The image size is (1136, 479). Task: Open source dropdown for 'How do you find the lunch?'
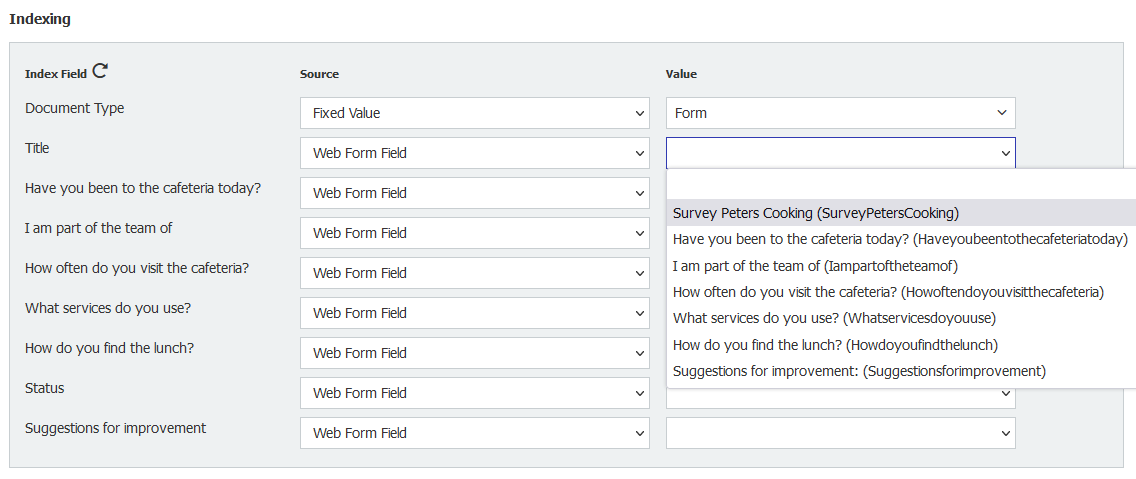pyautogui.click(x=474, y=353)
